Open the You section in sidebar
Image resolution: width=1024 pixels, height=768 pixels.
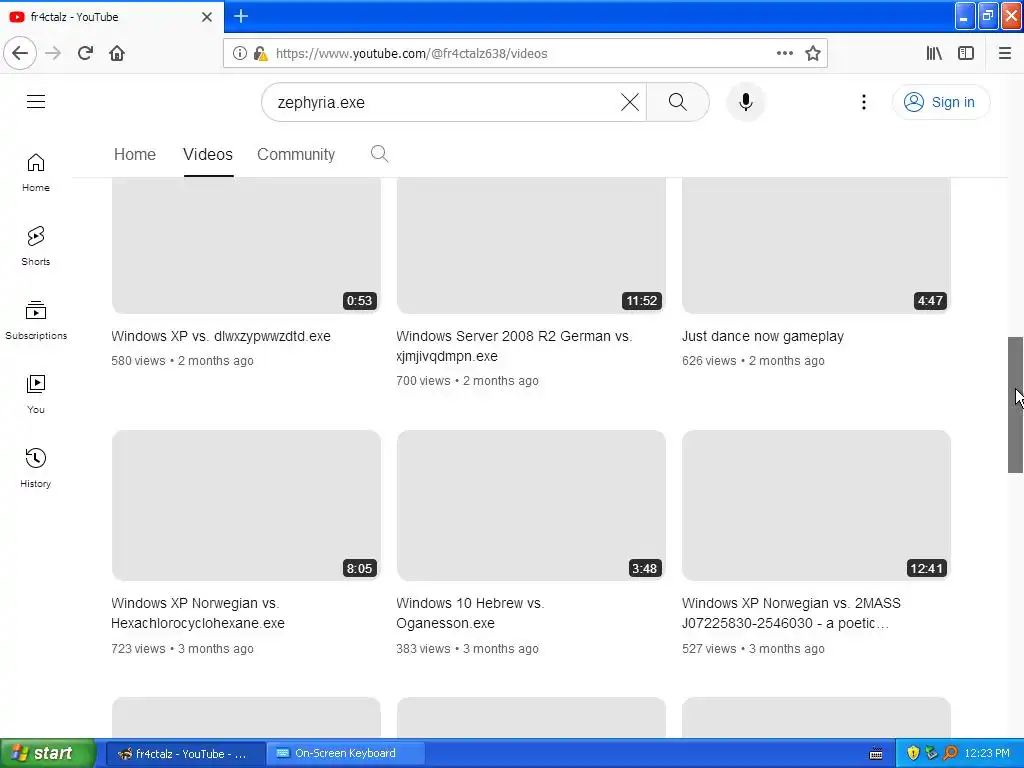[36, 394]
